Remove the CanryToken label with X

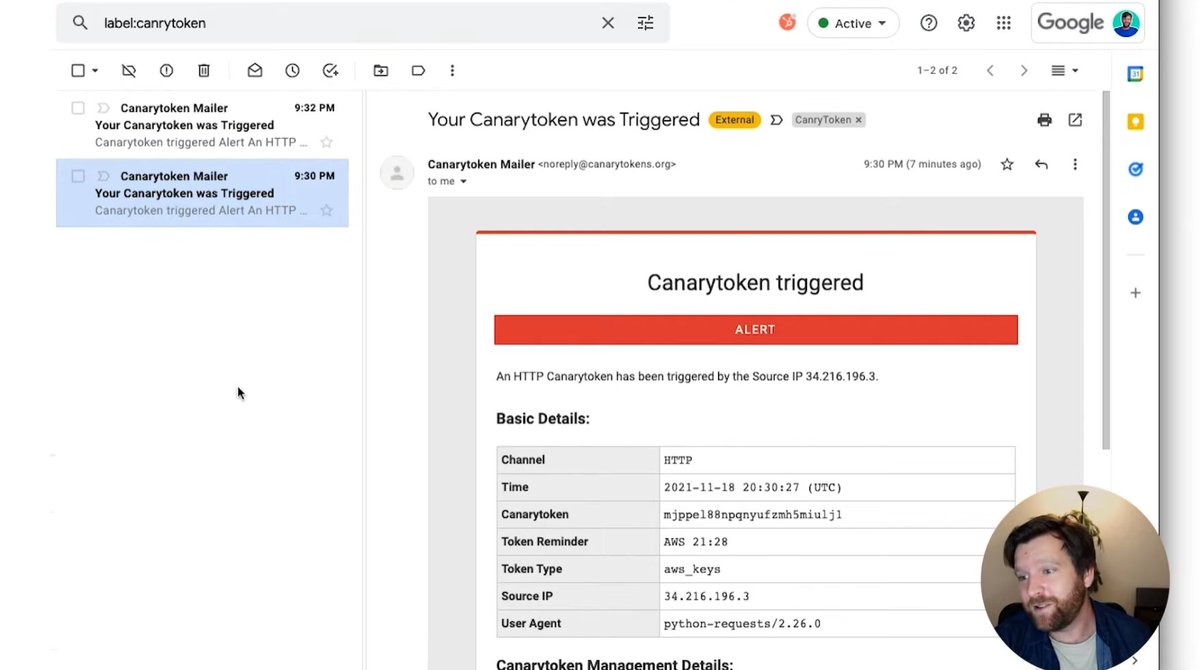pos(858,120)
